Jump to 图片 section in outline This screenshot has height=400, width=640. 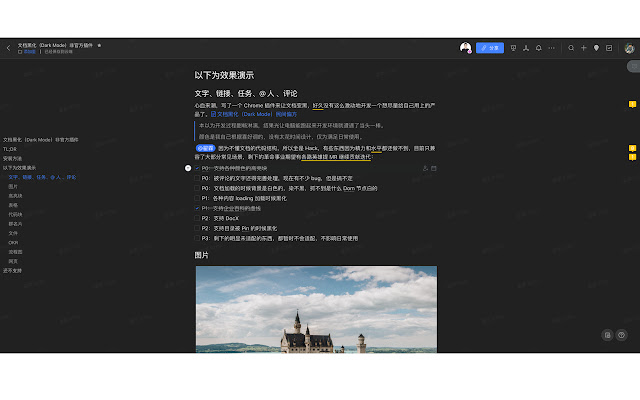point(13,187)
